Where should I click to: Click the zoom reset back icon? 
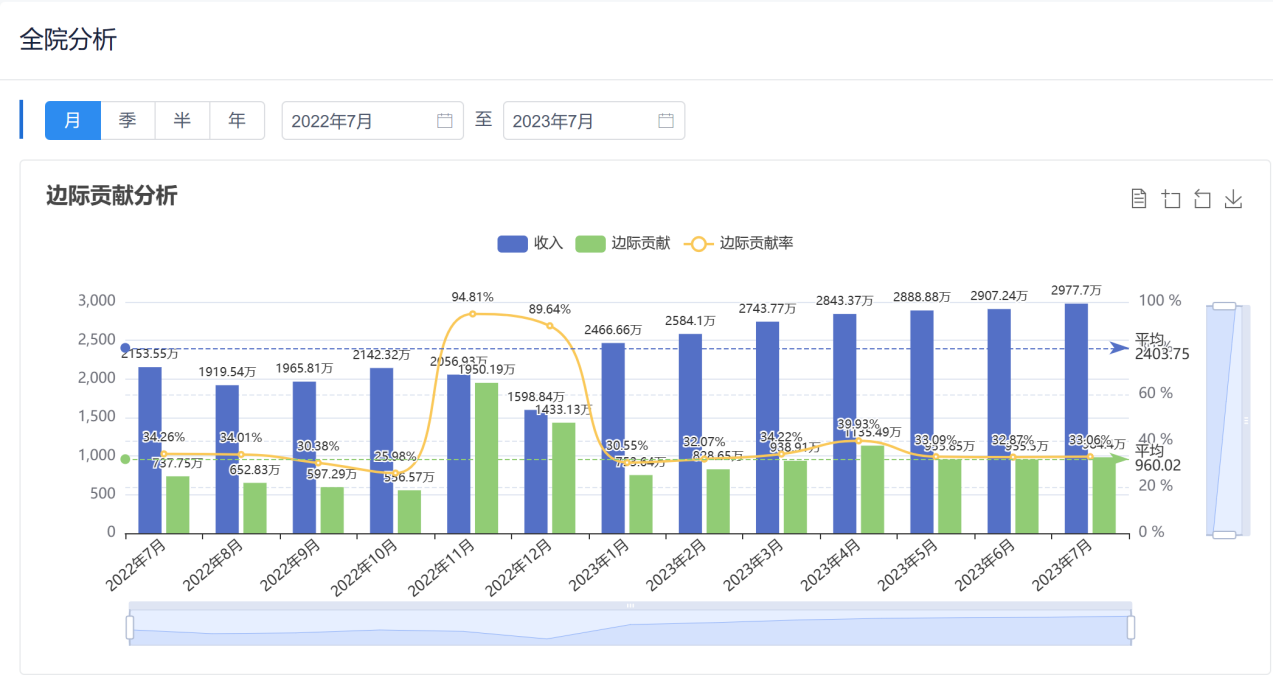coord(1202,199)
